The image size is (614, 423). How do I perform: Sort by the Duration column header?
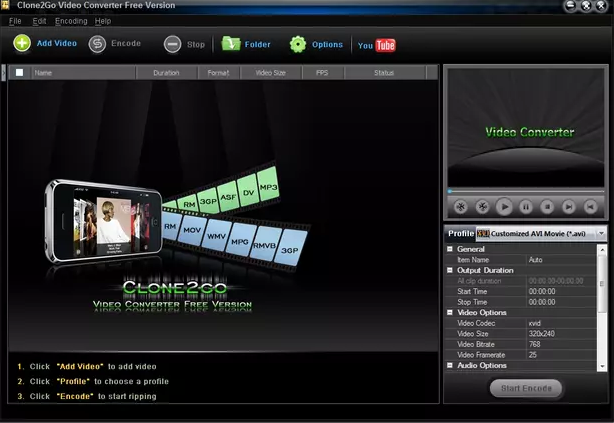point(166,73)
